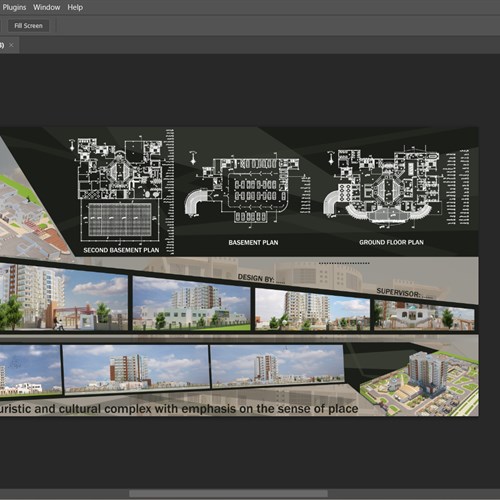Click the "SUPERVISOR:" text label
Screen dimensions: 500x500
[x=398, y=292]
